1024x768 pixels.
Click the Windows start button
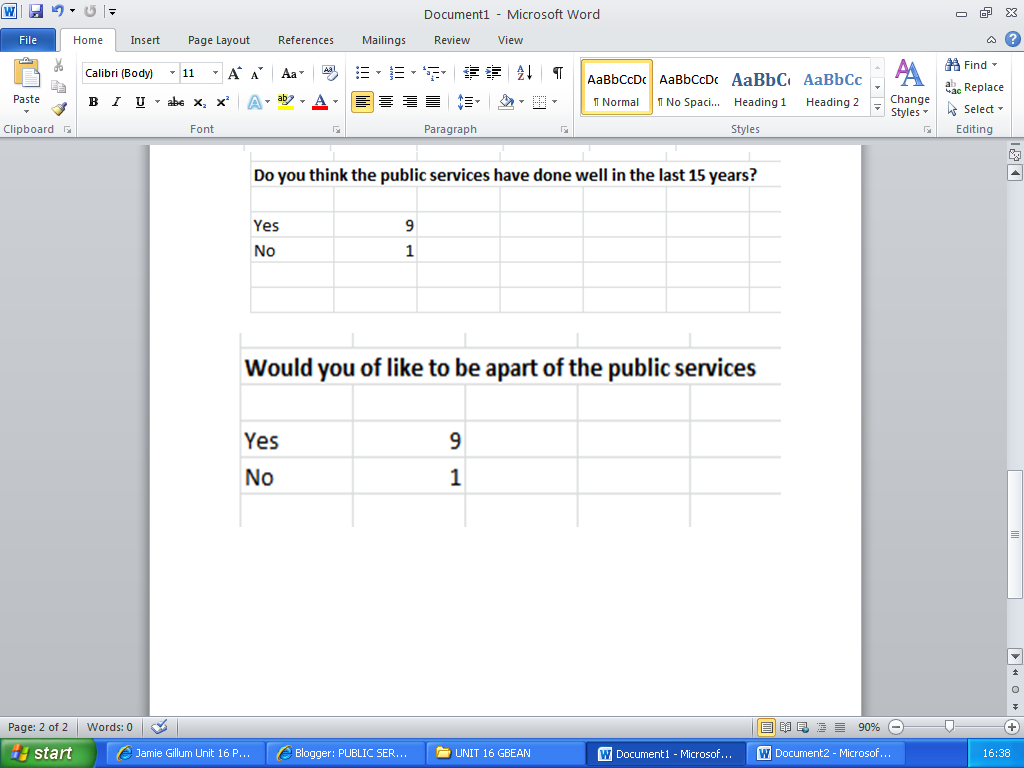pyautogui.click(x=48, y=753)
